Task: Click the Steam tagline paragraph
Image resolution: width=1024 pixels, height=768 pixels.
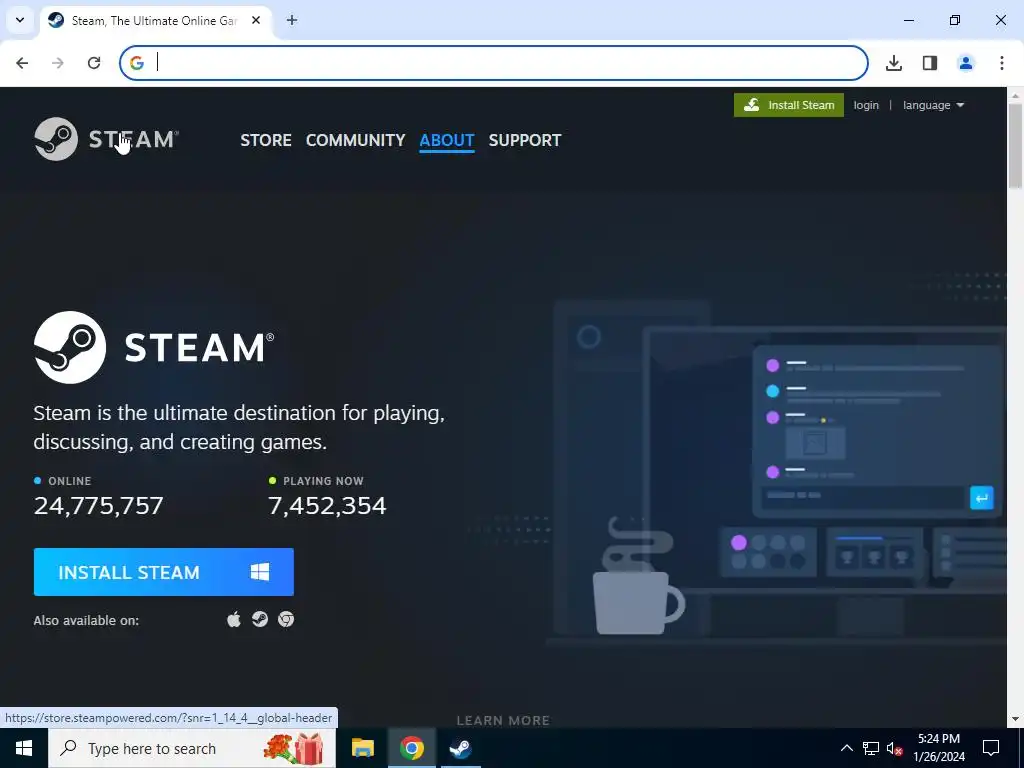Action: [239, 427]
